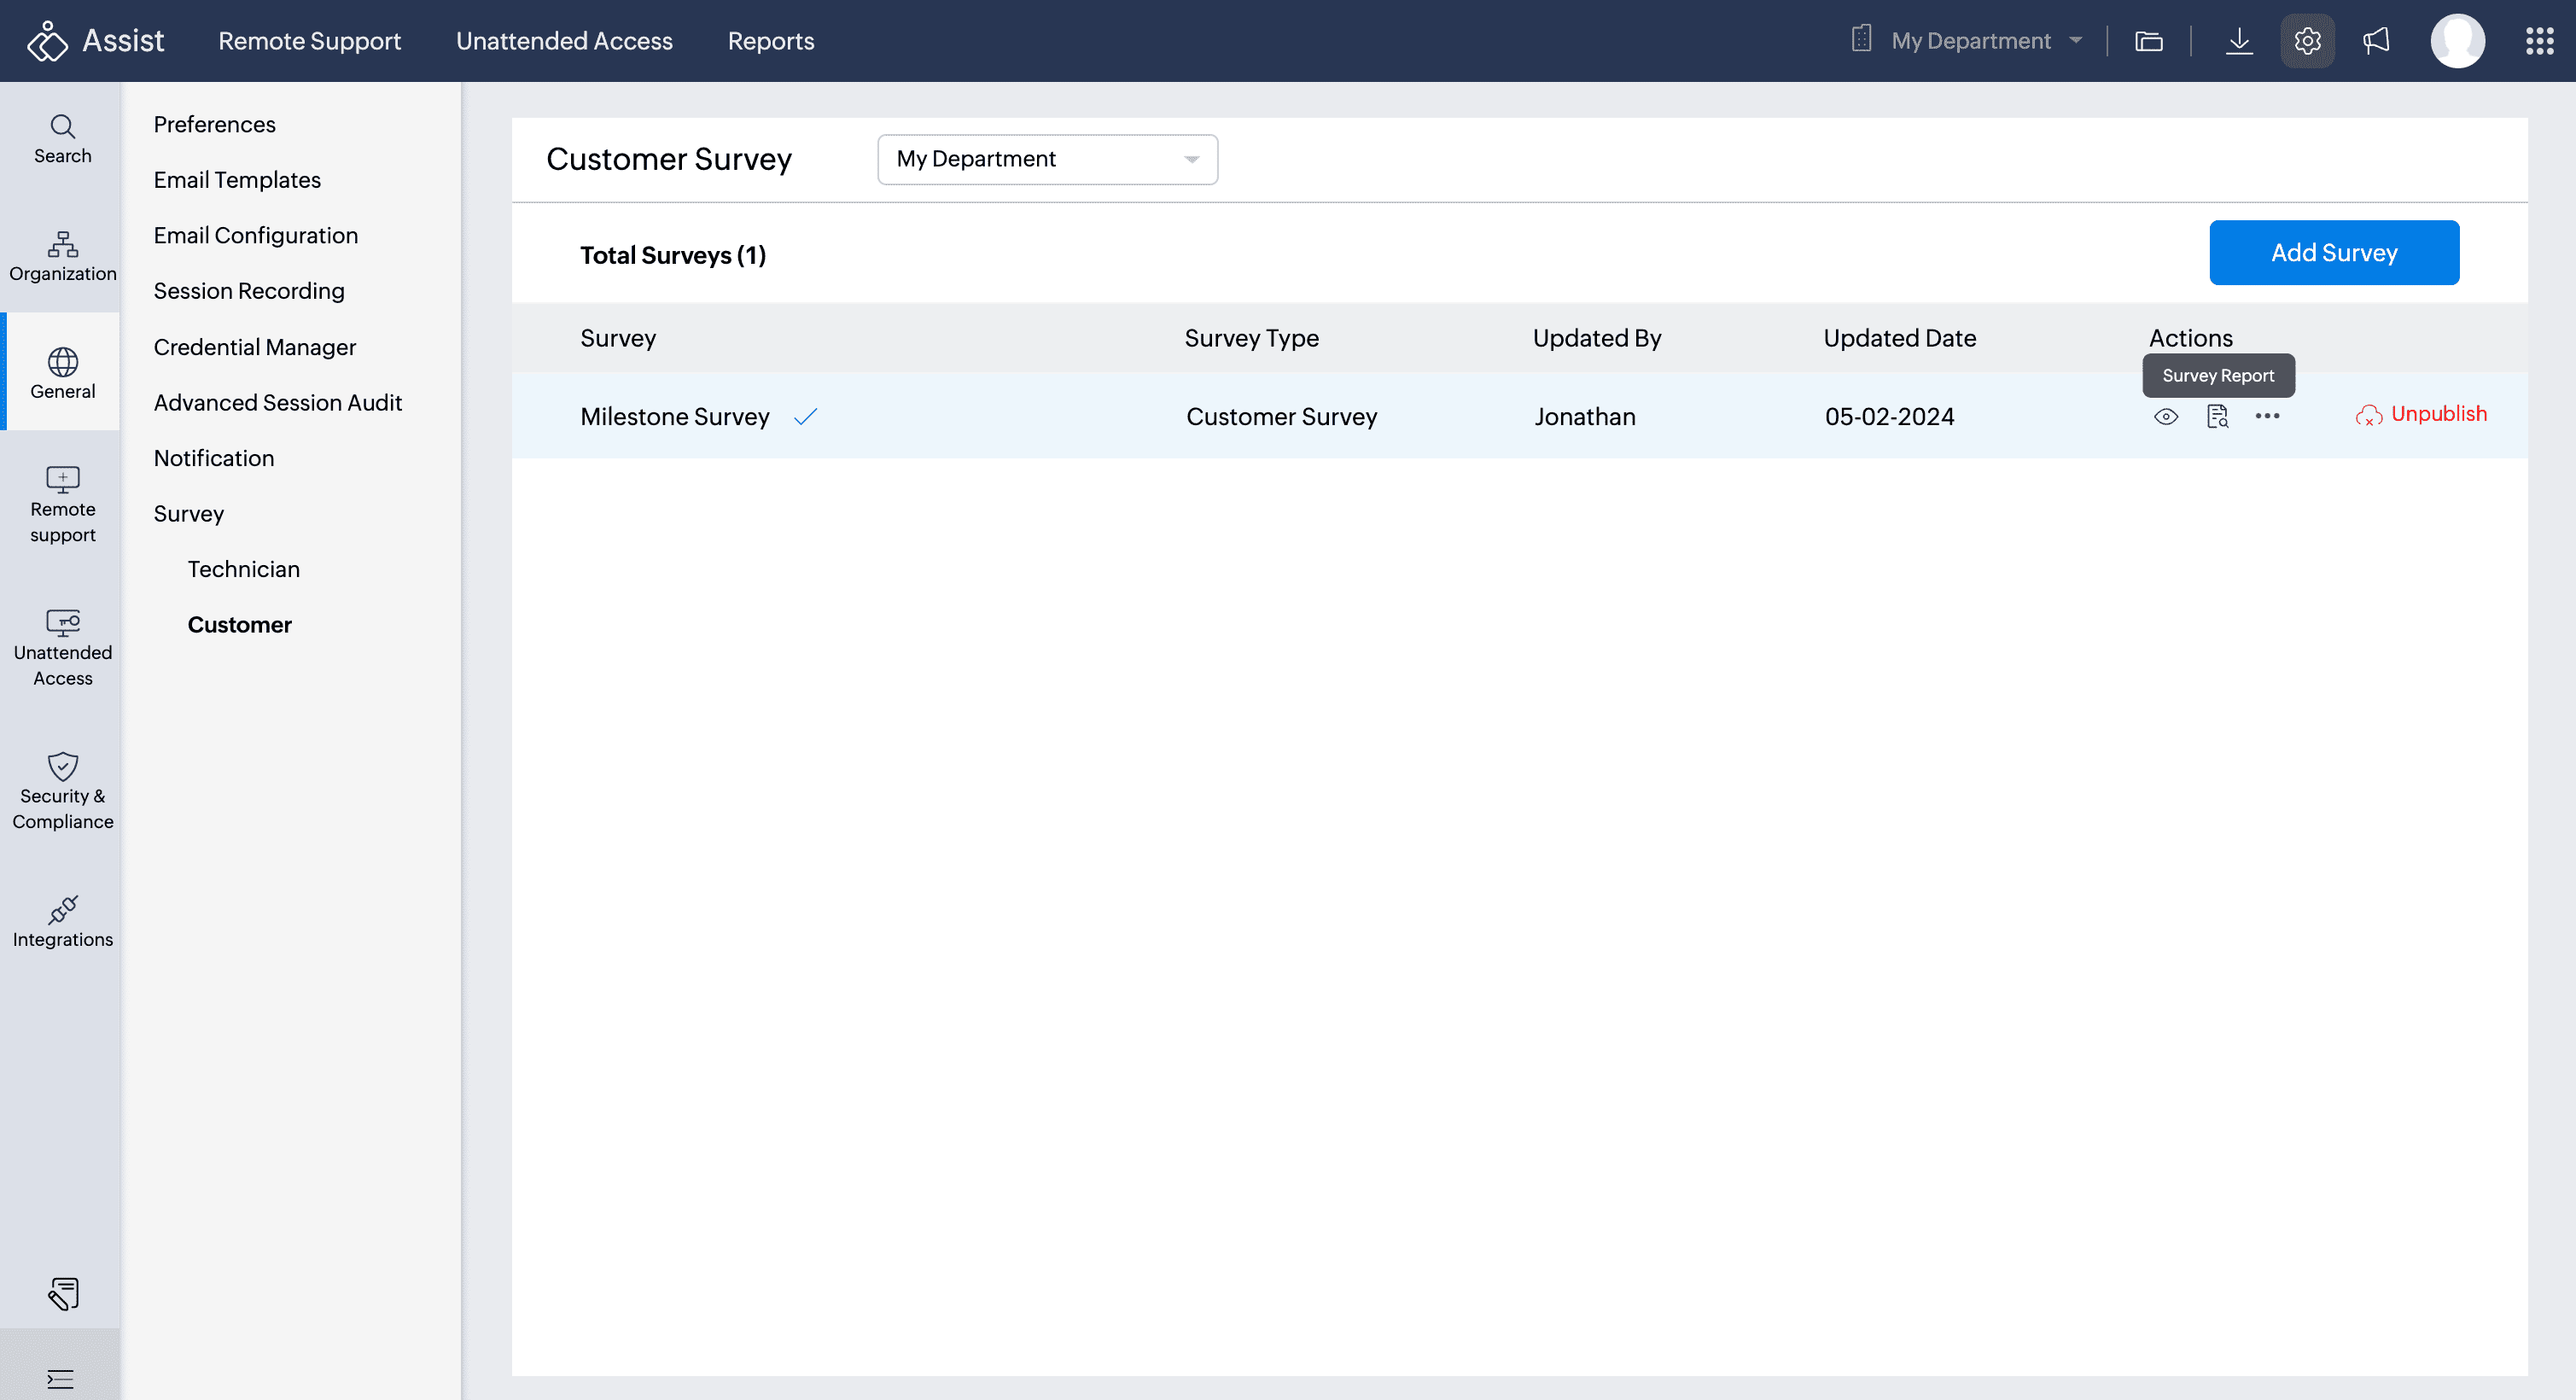Viewport: 2576px width, 1400px height.
Task: Preview Milestone Survey using the eye icon
Action: click(2166, 416)
